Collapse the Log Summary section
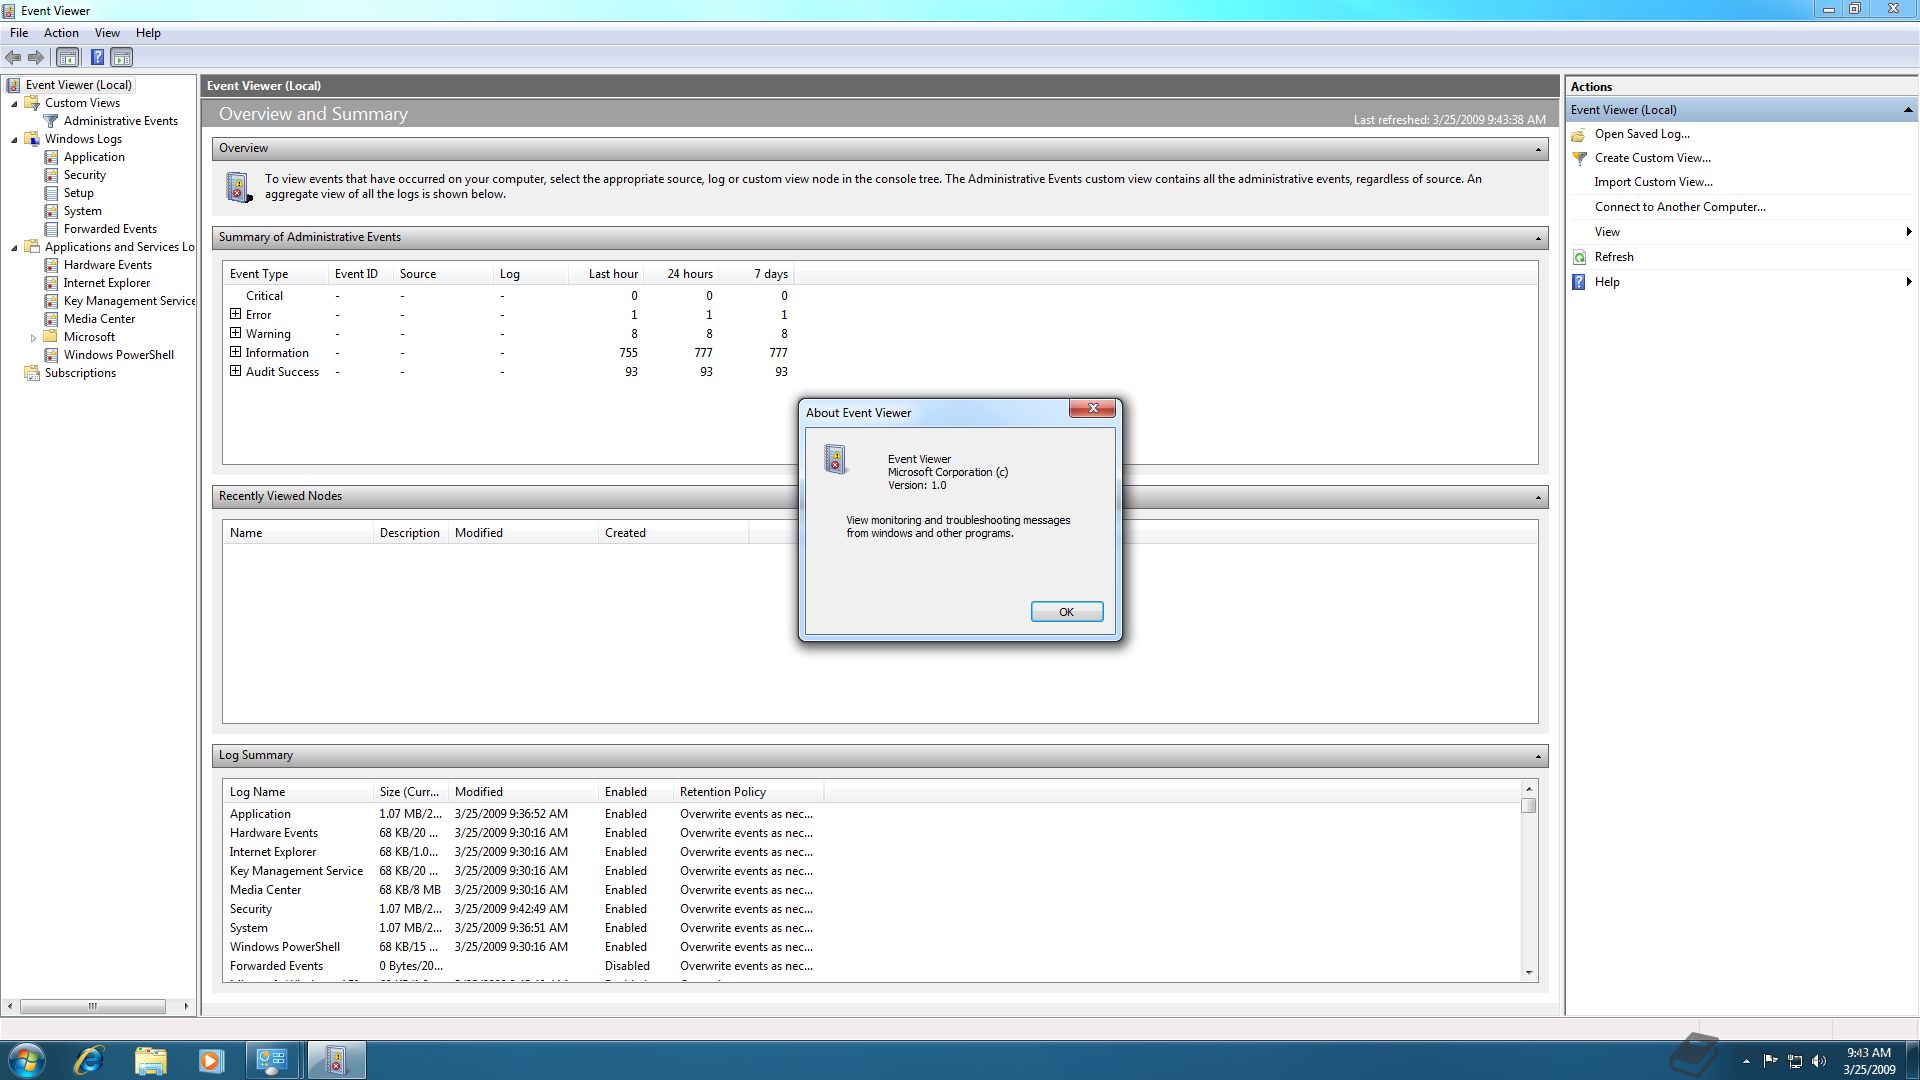Screen dimensions: 1920x1080 coord(1538,756)
